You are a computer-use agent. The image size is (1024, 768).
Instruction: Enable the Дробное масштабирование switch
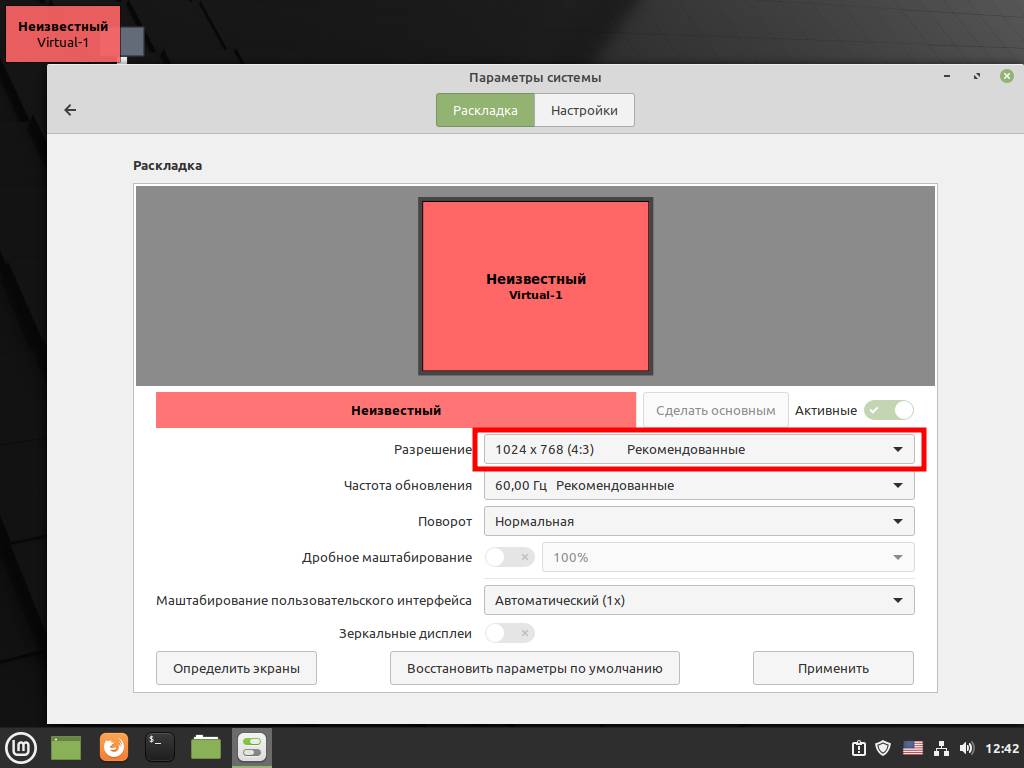pyautogui.click(x=509, y=557)
